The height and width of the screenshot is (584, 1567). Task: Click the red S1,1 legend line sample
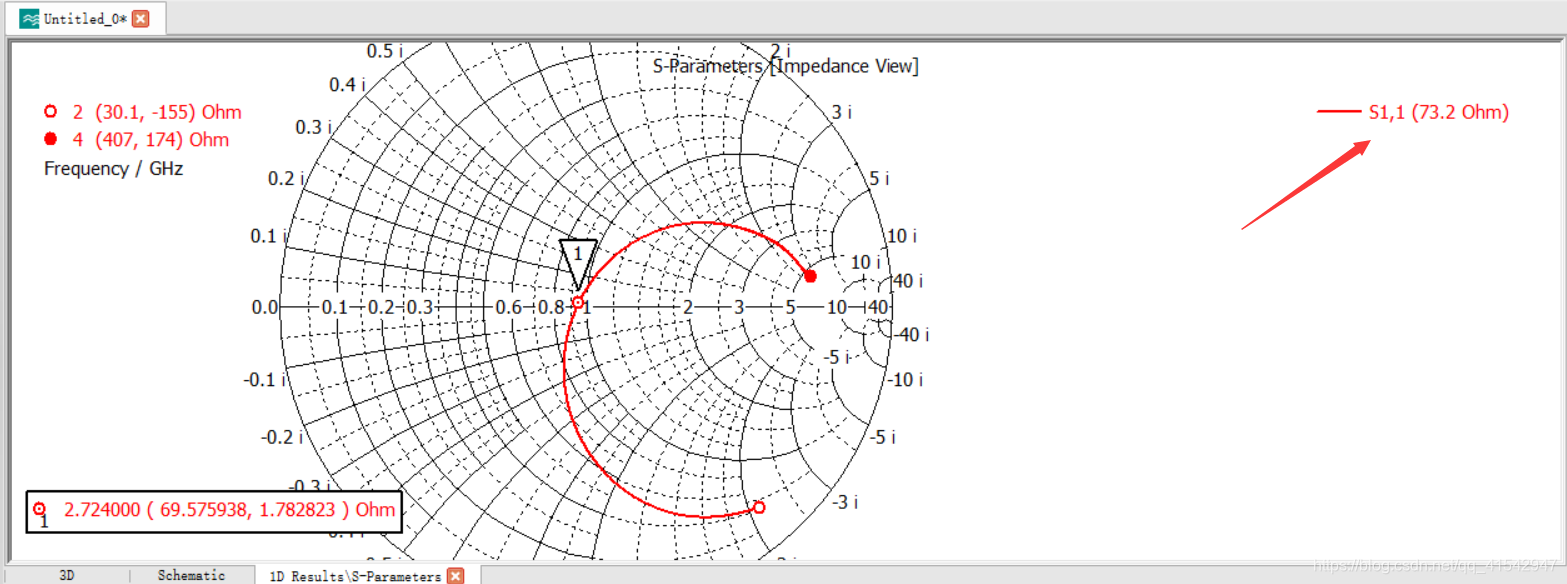tap(1339, 112)
